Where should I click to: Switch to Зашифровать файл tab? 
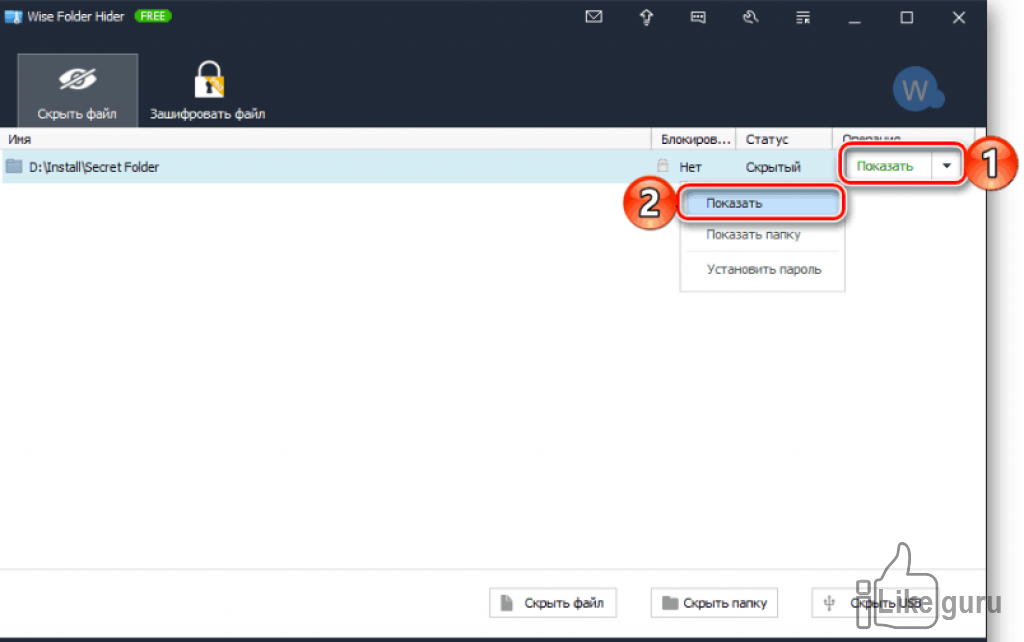pyautogui.click(x=208, y=90)
